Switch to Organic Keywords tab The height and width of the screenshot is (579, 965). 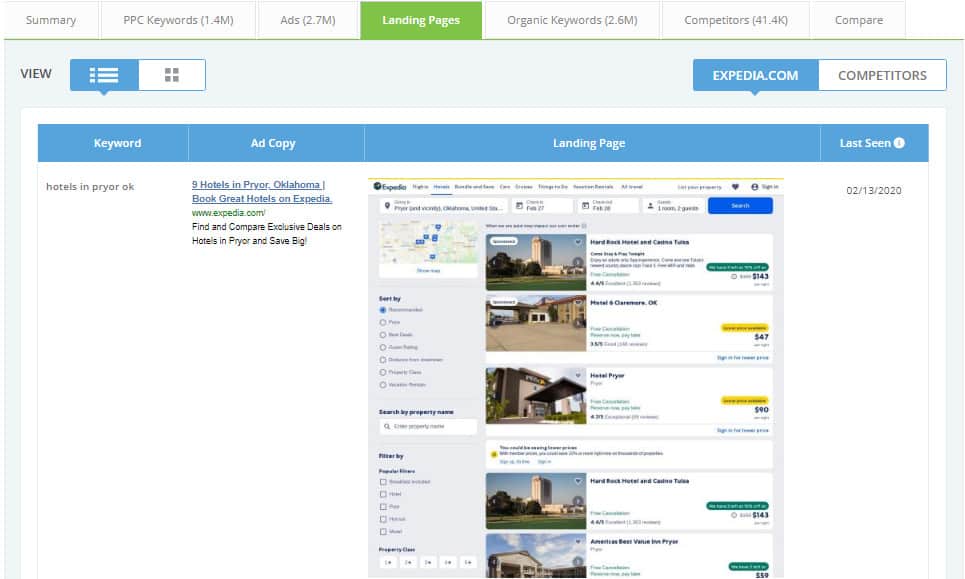tap(569, 20)
